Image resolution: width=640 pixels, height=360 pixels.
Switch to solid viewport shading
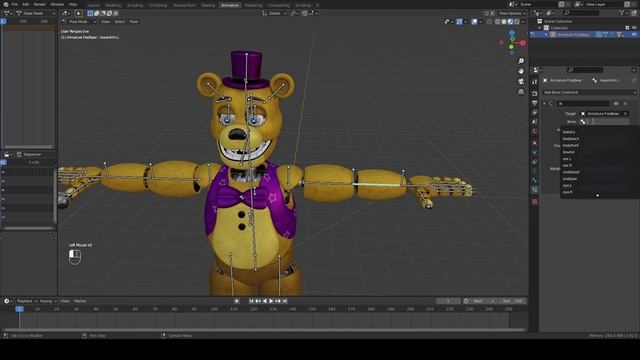tap(504, 22)
